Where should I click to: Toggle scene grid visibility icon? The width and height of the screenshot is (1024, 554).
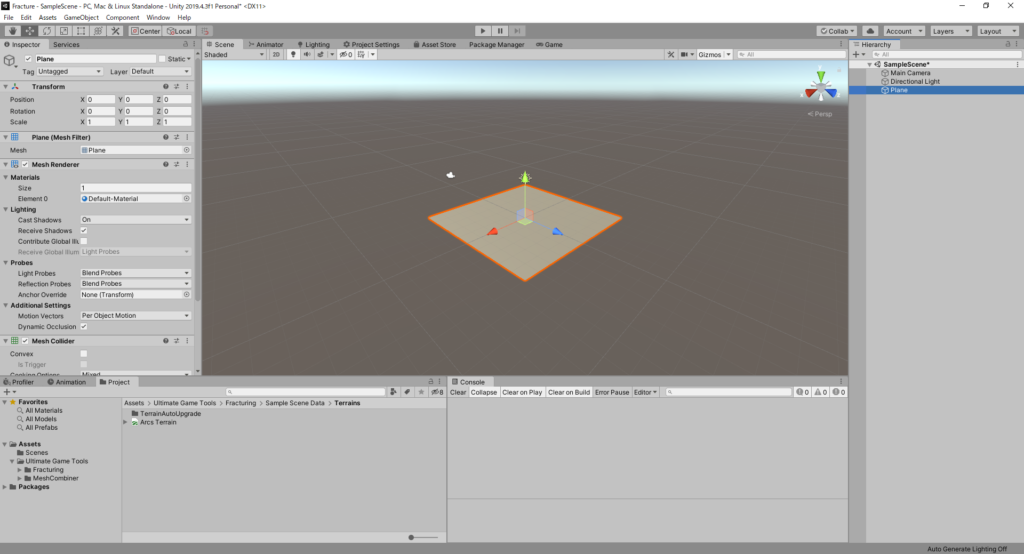click(361, 55)
